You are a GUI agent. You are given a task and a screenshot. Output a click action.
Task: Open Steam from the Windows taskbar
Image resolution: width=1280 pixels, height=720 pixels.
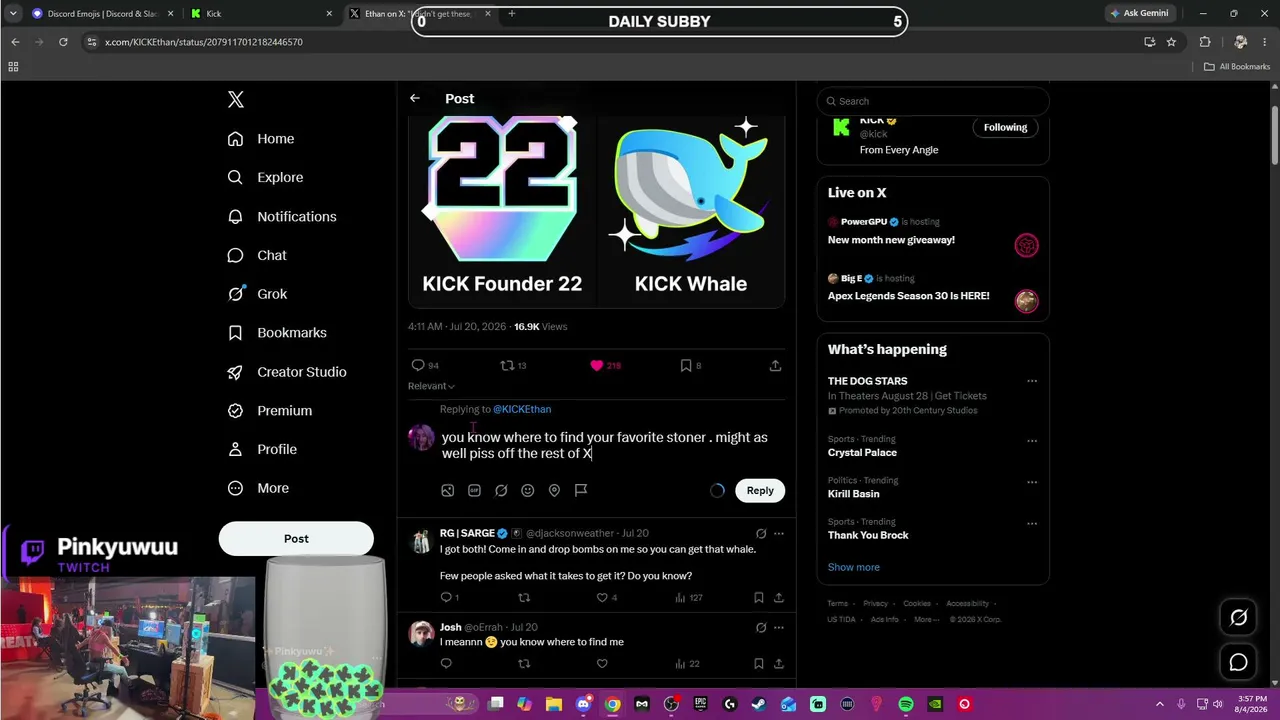(x=759, y=704)
